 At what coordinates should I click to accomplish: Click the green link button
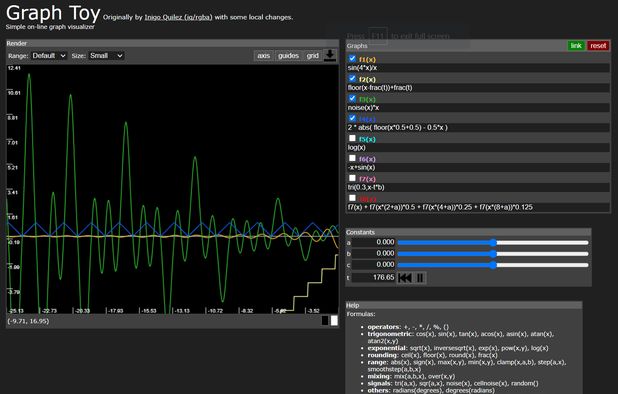click(576, 46)
